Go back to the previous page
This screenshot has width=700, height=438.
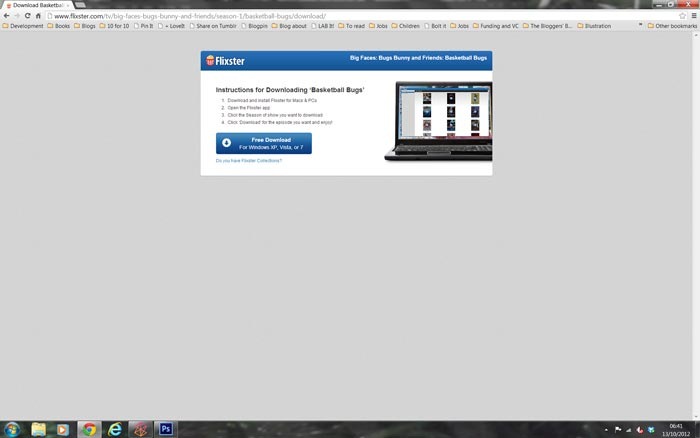[6, 16]
